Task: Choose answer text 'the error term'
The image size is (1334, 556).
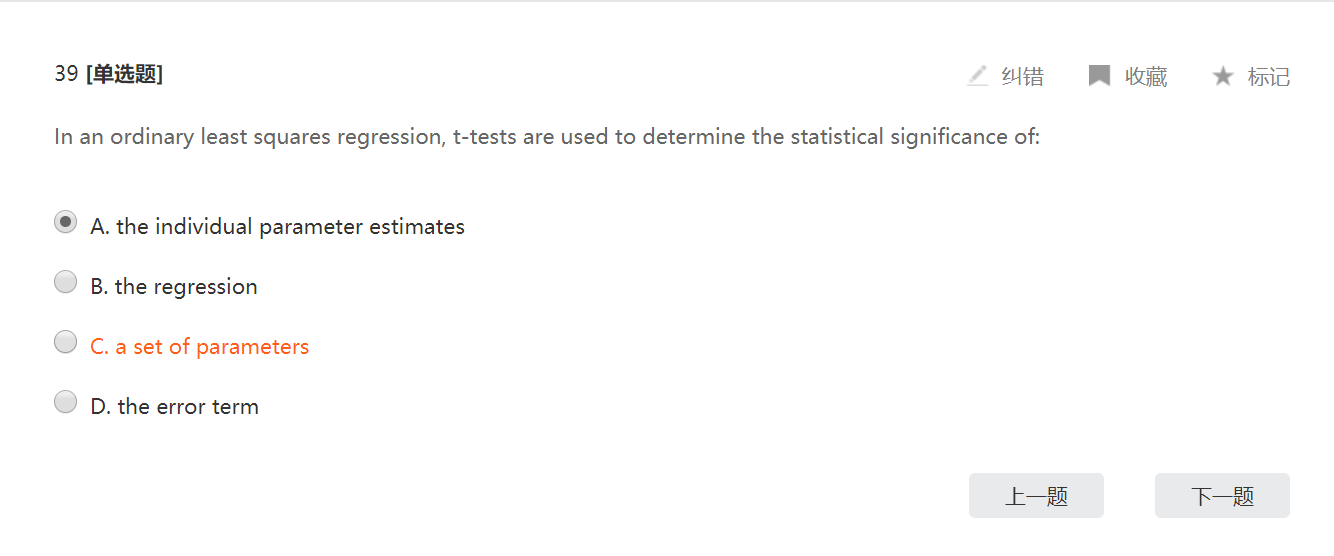Action: click(188, 407)
